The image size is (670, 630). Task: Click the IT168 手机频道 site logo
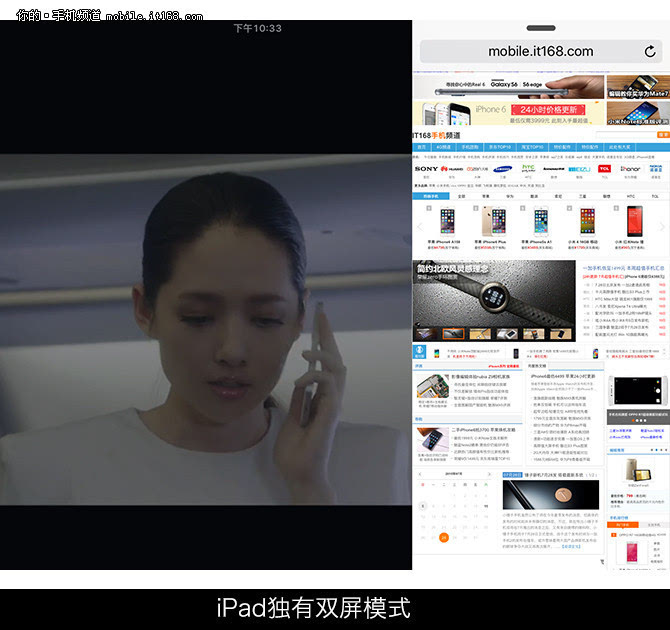click(436, 135)
